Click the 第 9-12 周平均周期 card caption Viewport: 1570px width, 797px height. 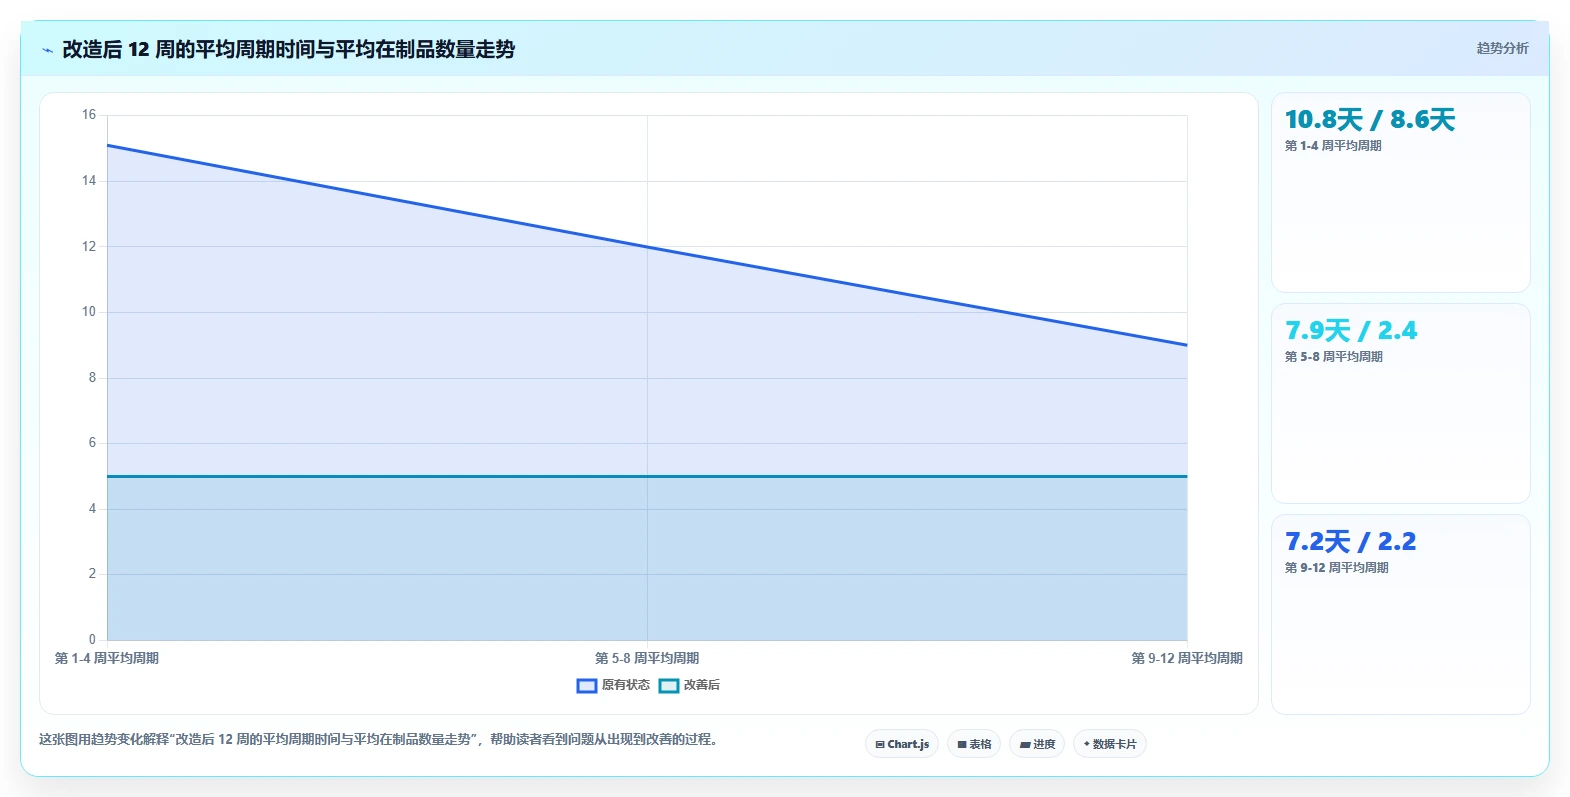(x=1337, y=568)
